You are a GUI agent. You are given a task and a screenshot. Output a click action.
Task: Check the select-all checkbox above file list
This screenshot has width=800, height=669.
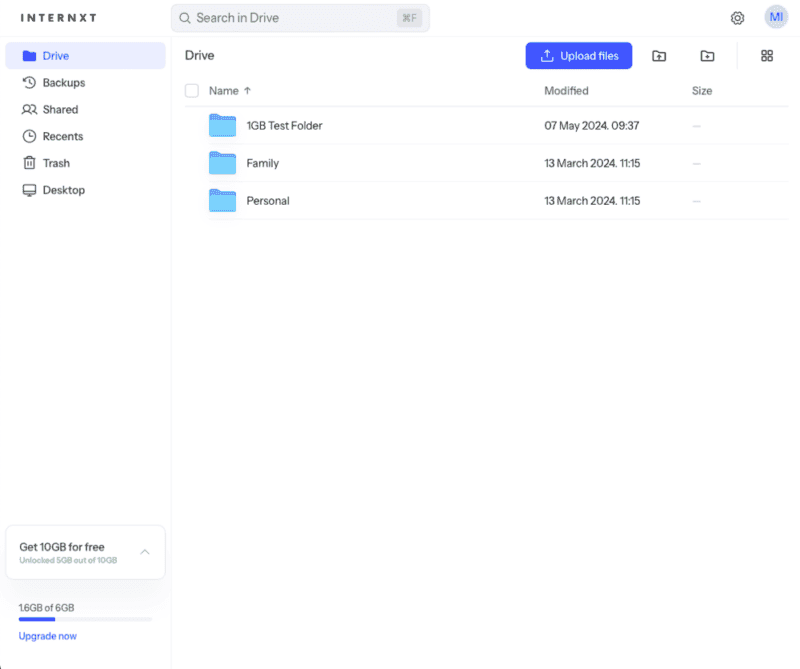click(x=191, y=90)
